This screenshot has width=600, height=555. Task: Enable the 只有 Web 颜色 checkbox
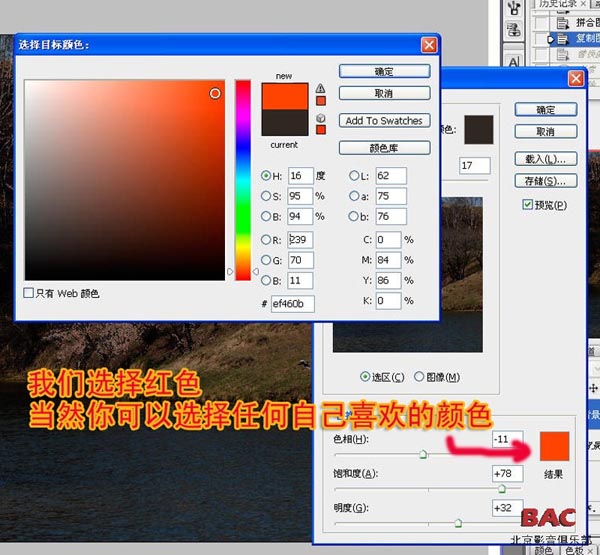click(28, 293)
